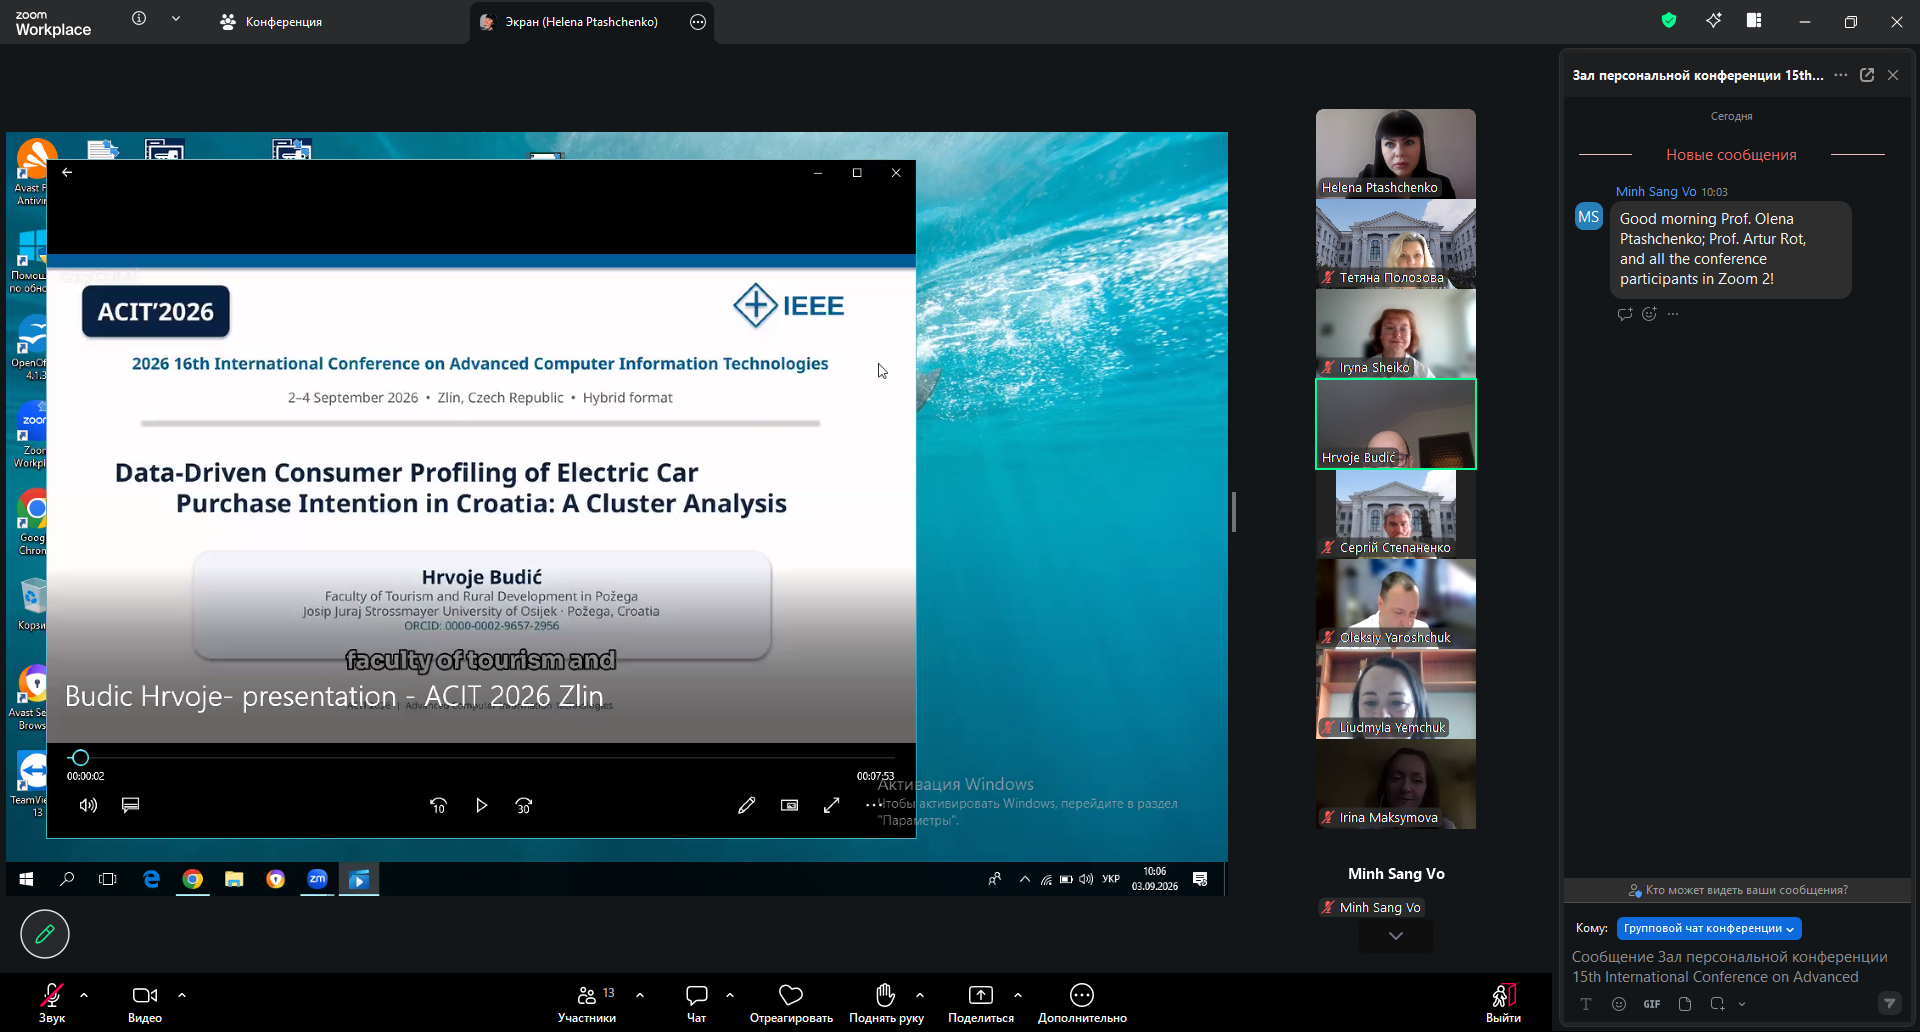Reply to Minh Sang Vo's message

pos(1625,314)
